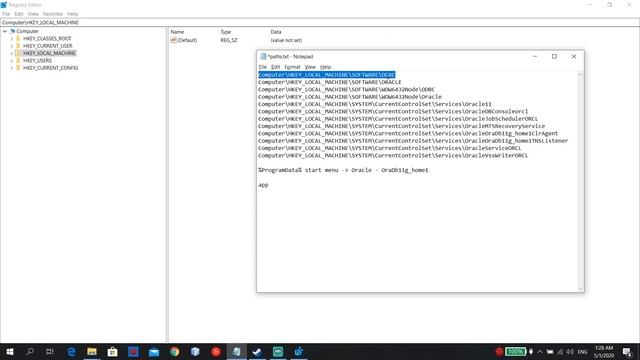Click the Notepad title bar document icon
The width and height of the screenshot is (640, 360).
tap(263, 56)
